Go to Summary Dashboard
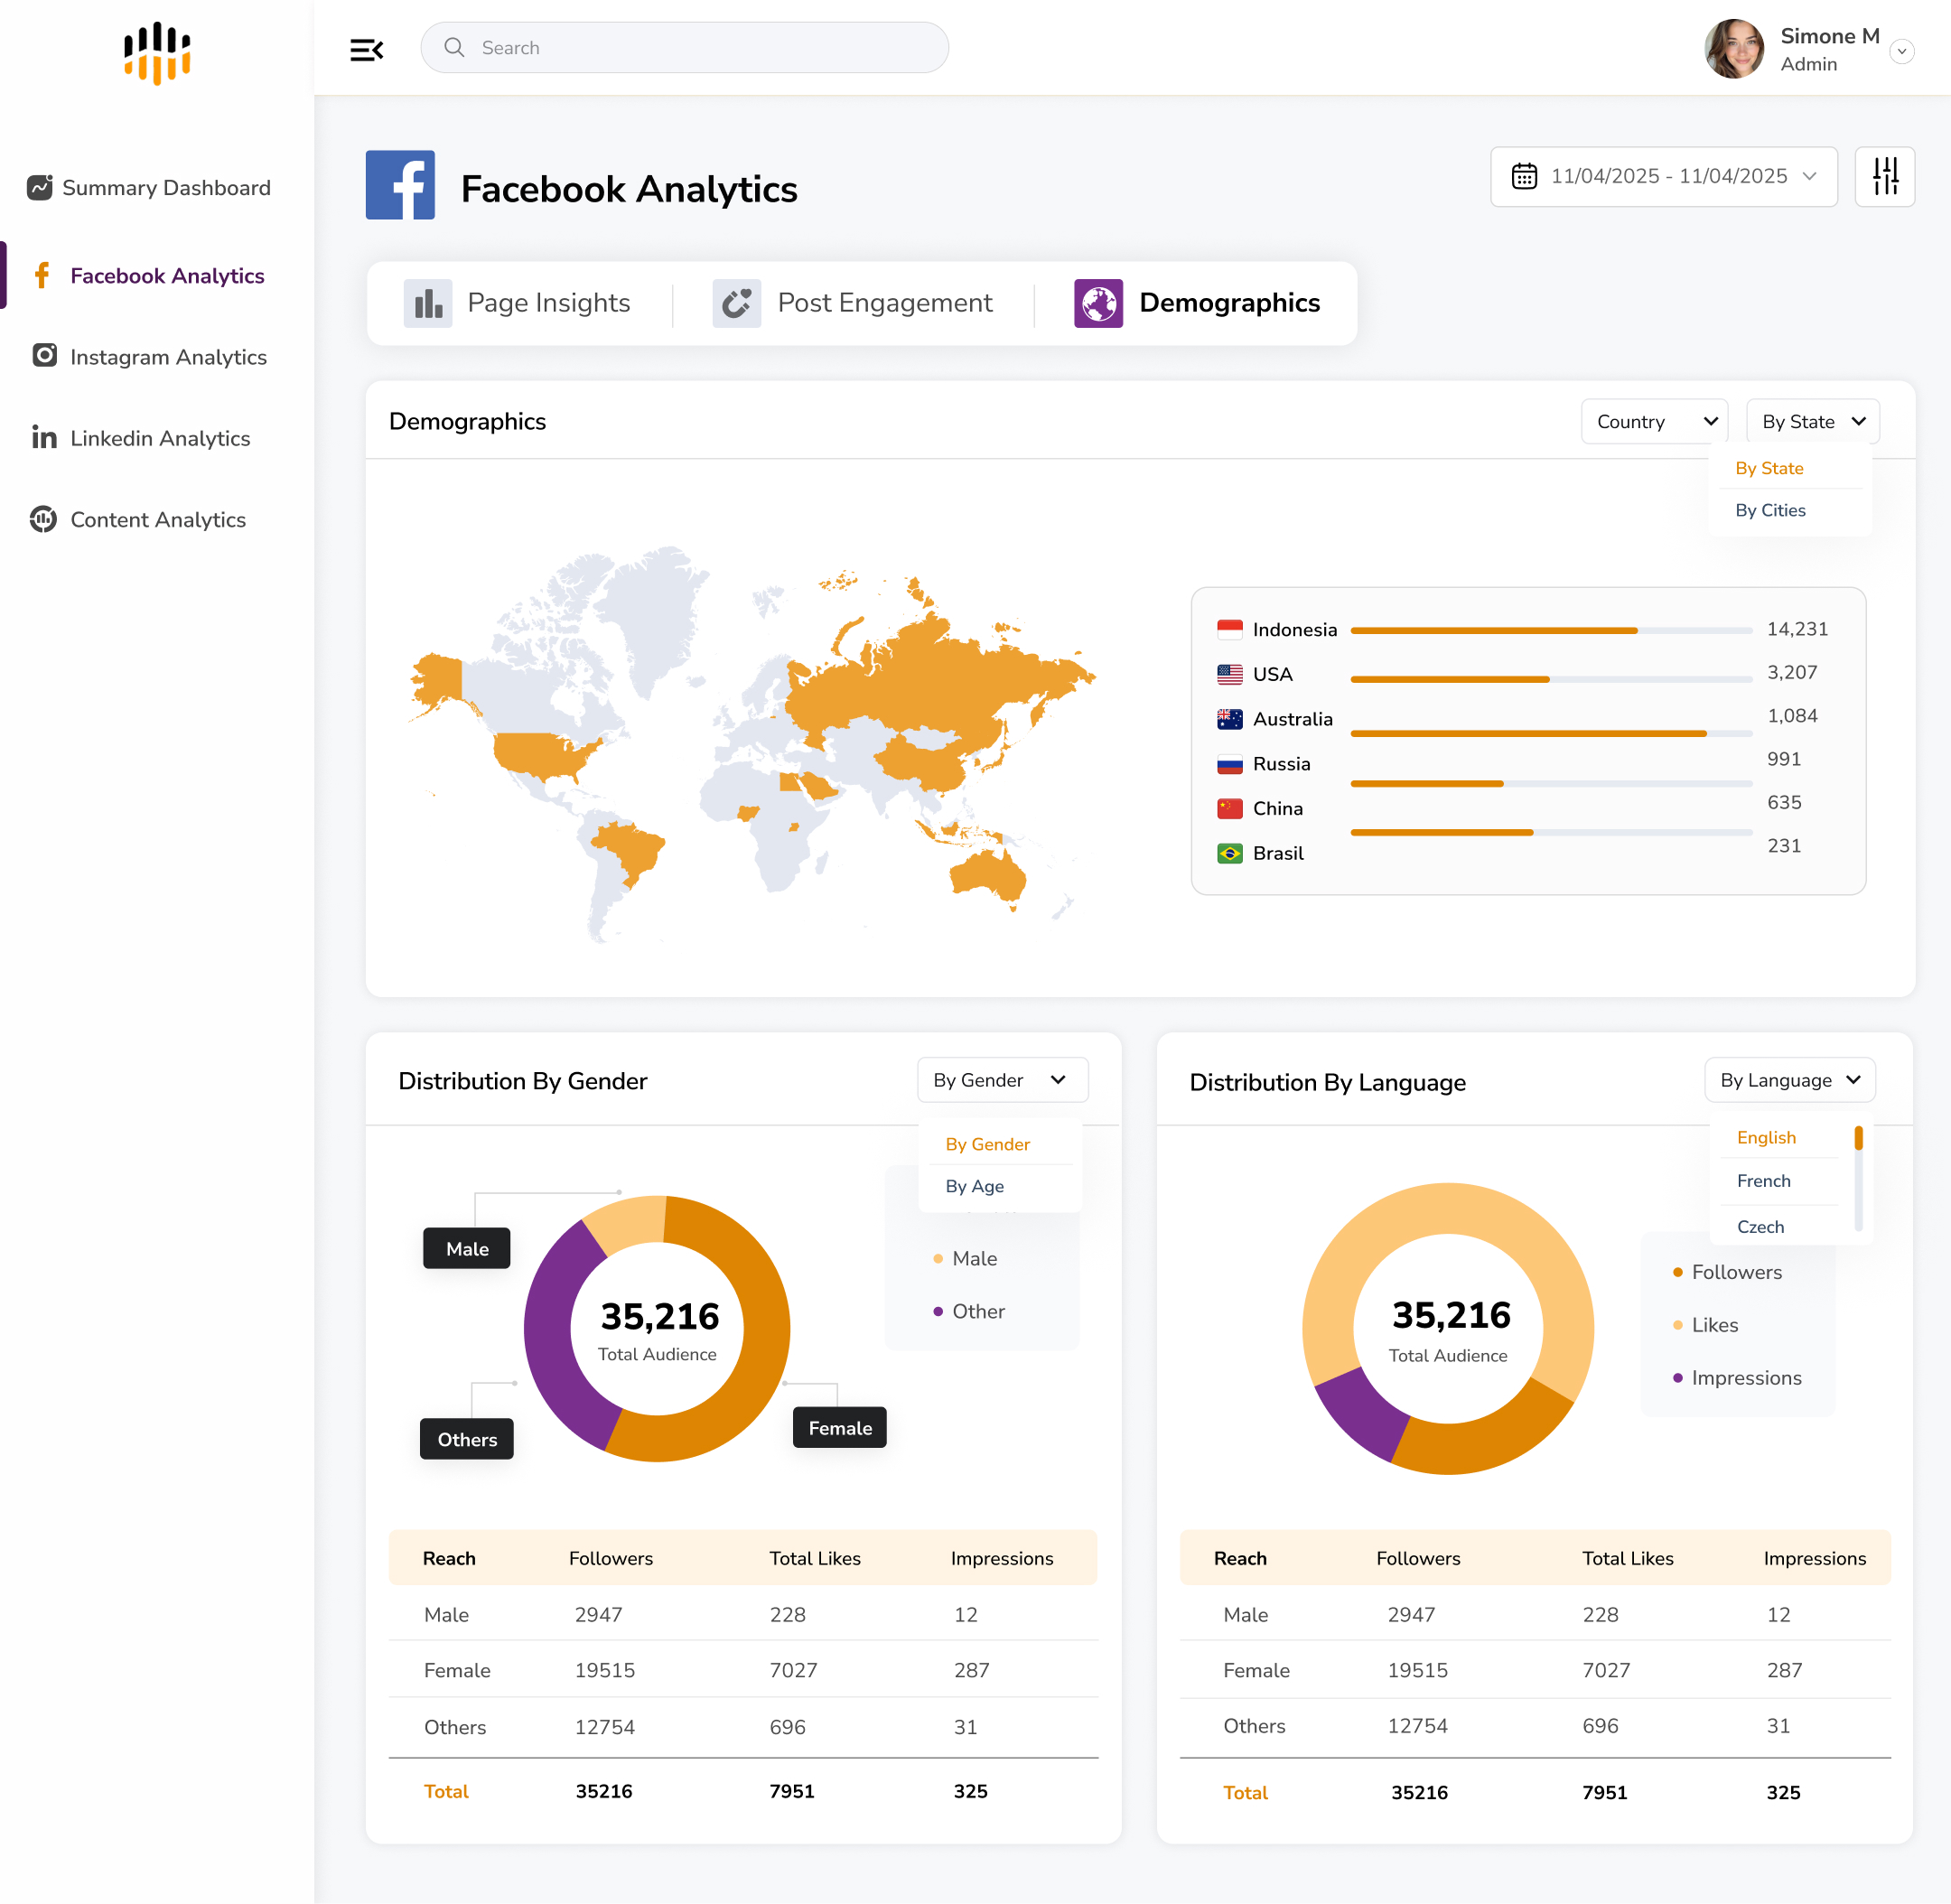Viewport: 1951px width, 1904px height. pyautogui.click(x=150, y=188)
